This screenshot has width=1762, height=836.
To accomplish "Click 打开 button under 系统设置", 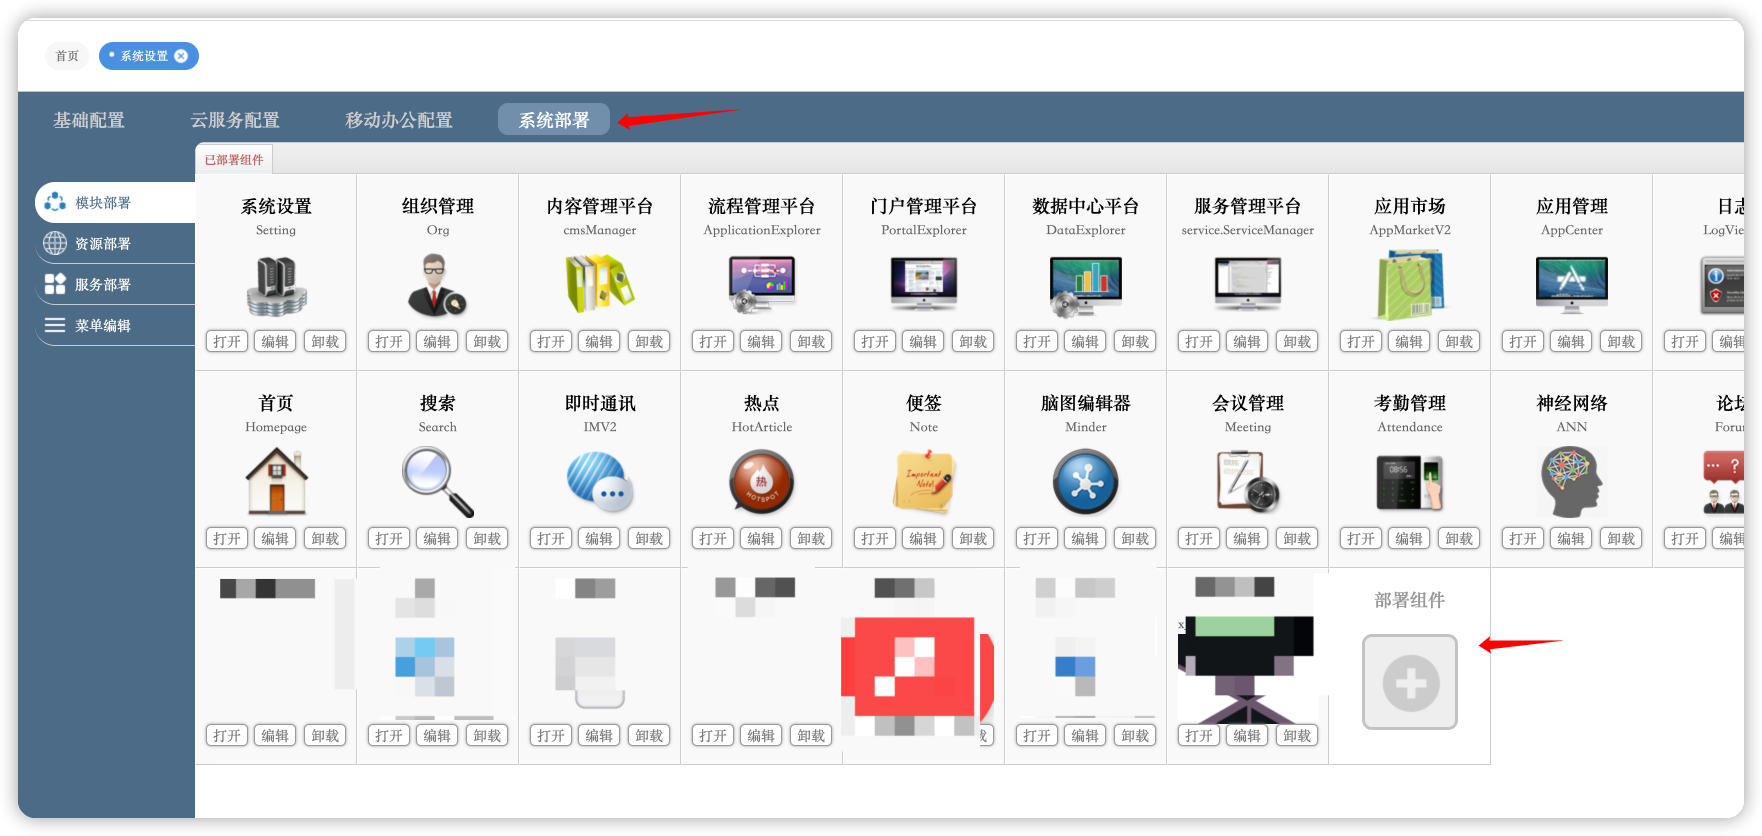I will click(227, 342).
